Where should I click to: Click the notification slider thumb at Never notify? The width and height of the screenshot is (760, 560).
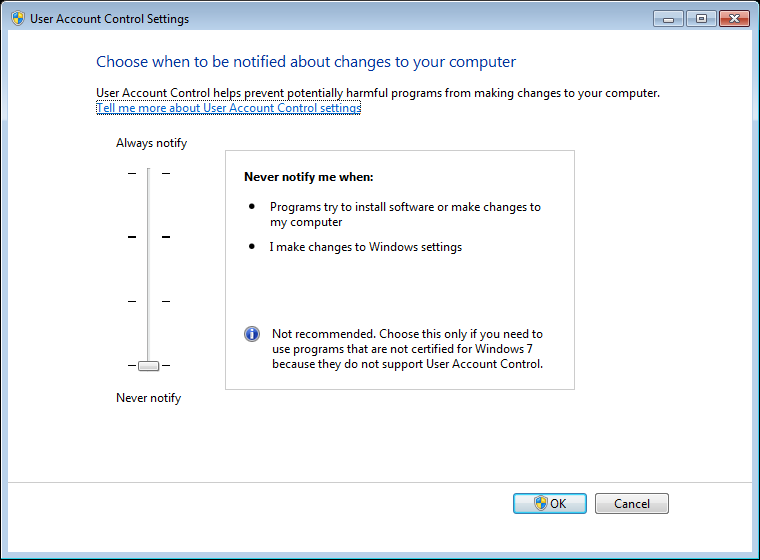[x=148, y=366]
